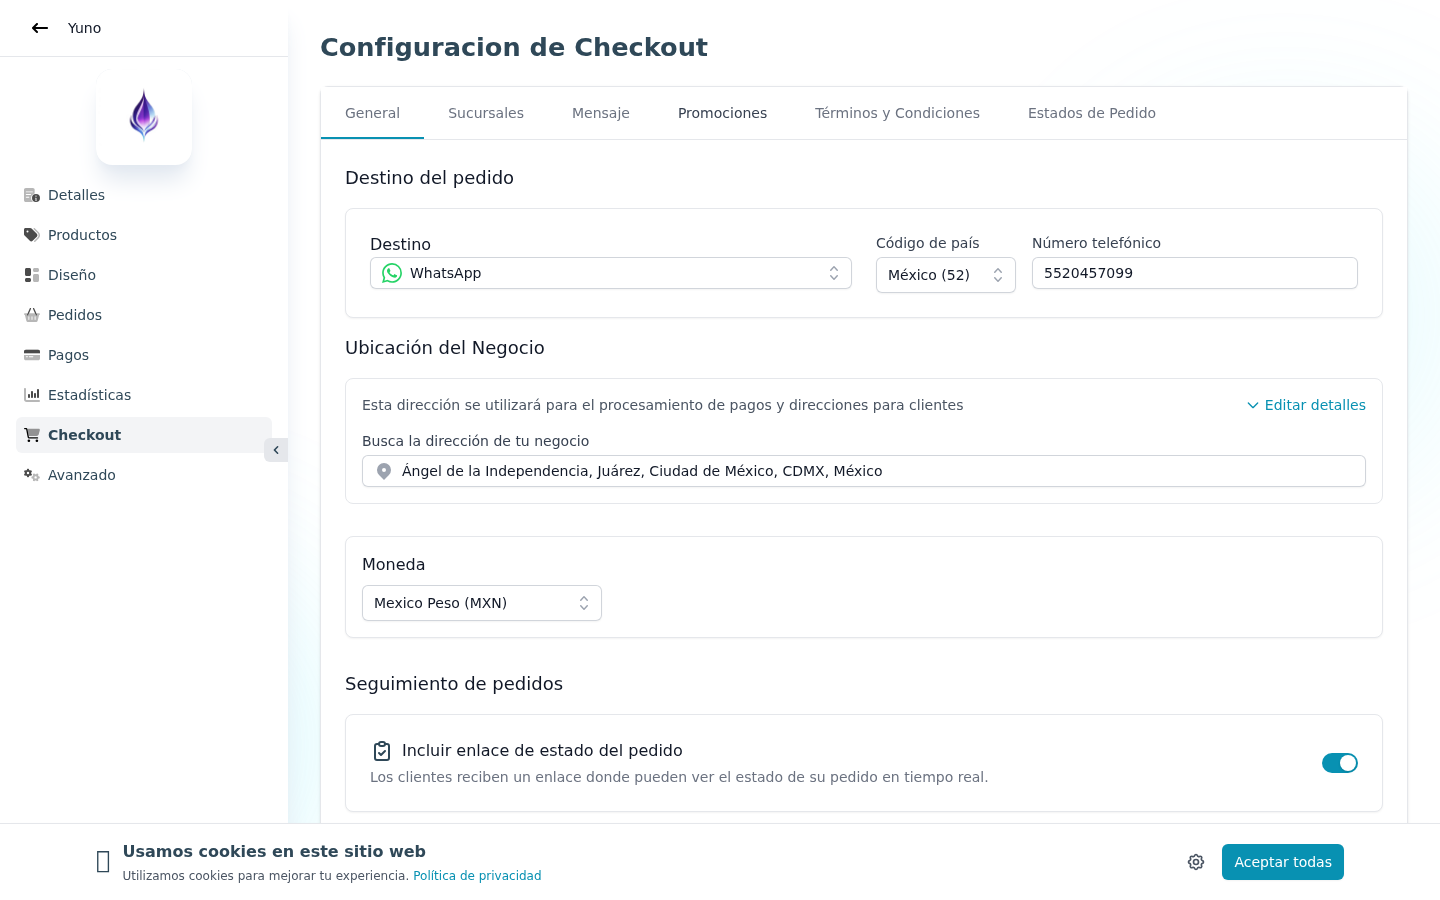Open the Política de privacidad link
Image resolution: width=1440 pixels, height=900 pixels.
tap(477, 875)
